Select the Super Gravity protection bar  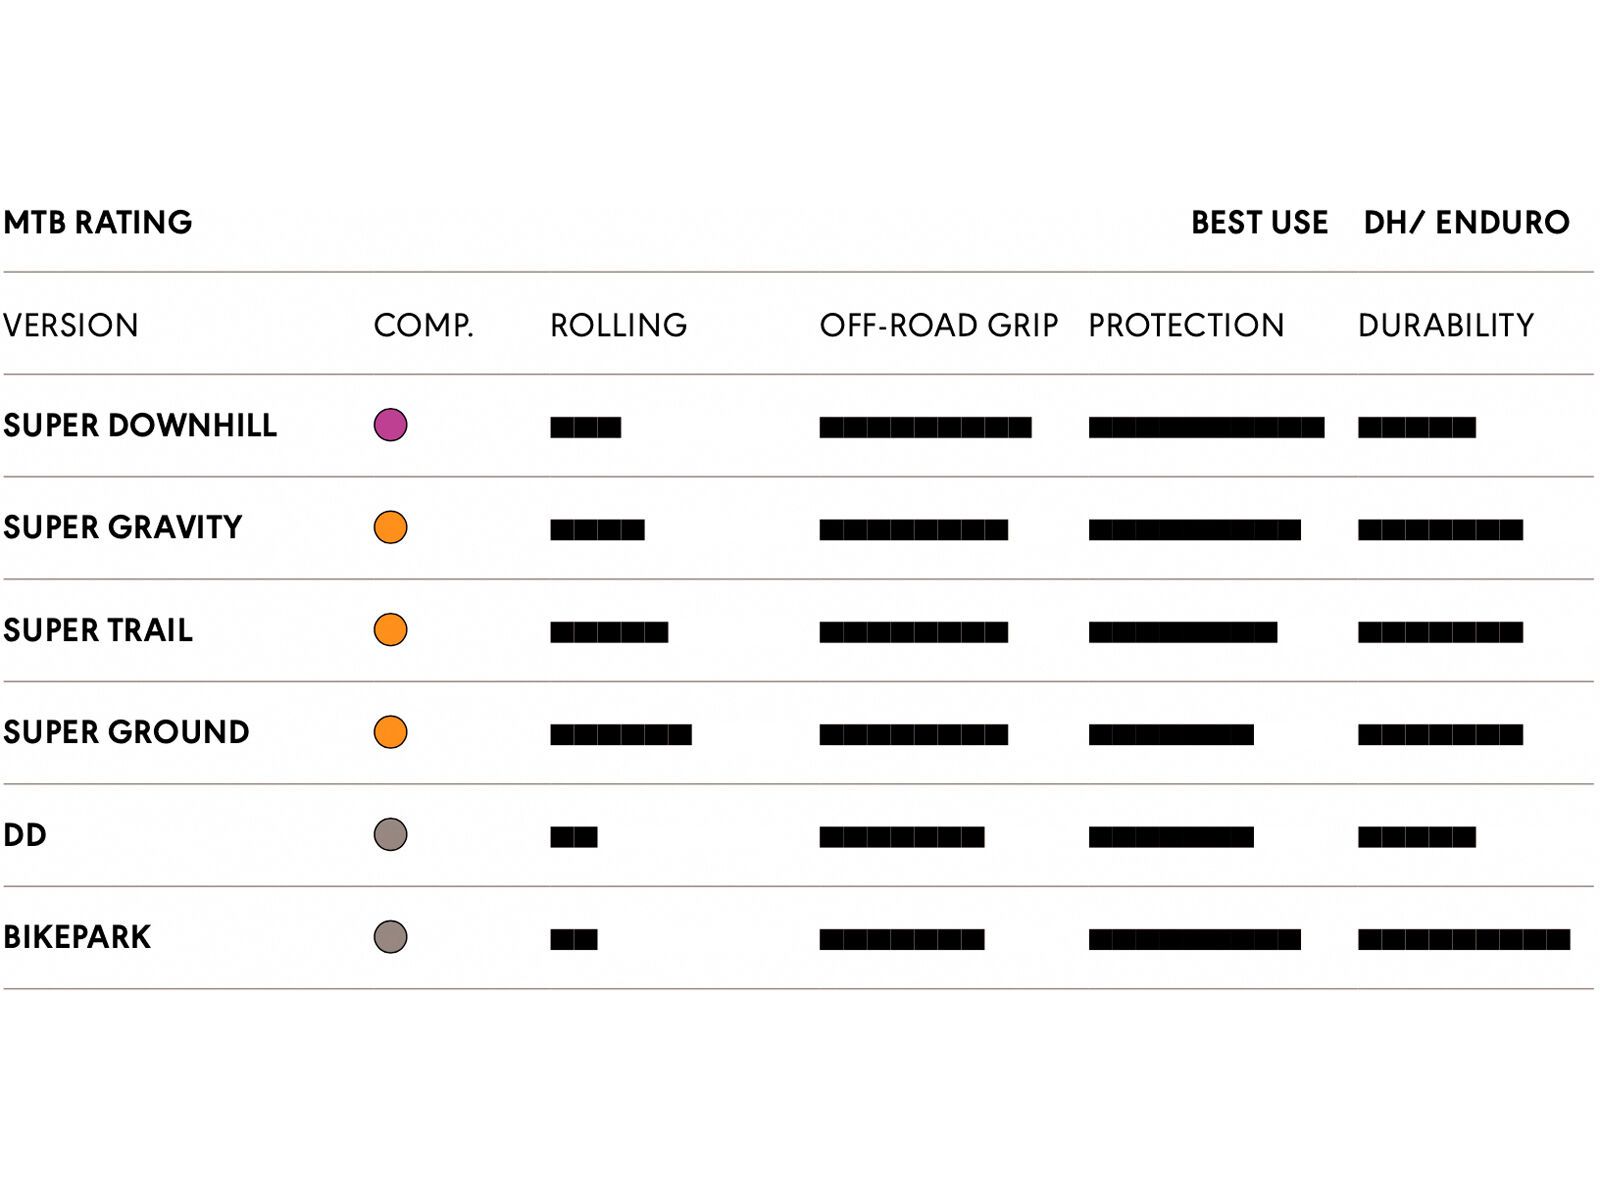pos(1194,530)
